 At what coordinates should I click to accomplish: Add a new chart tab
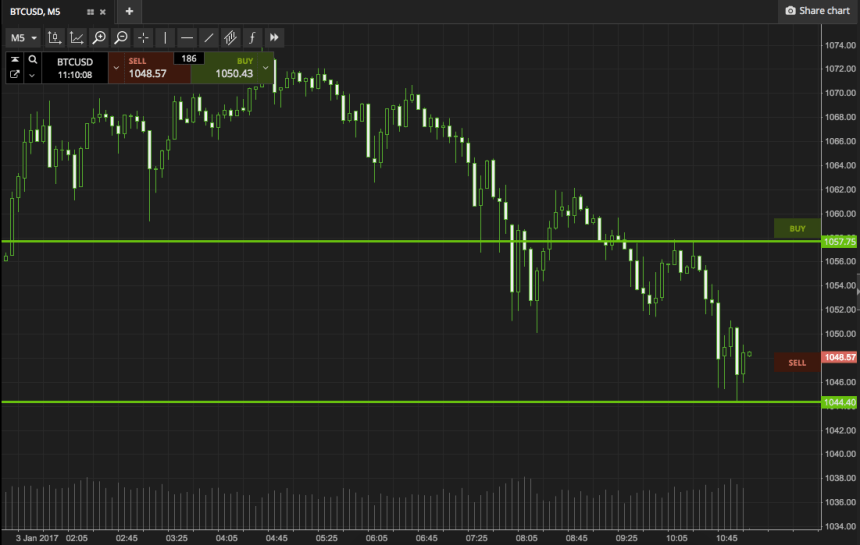tap(129, 11)
